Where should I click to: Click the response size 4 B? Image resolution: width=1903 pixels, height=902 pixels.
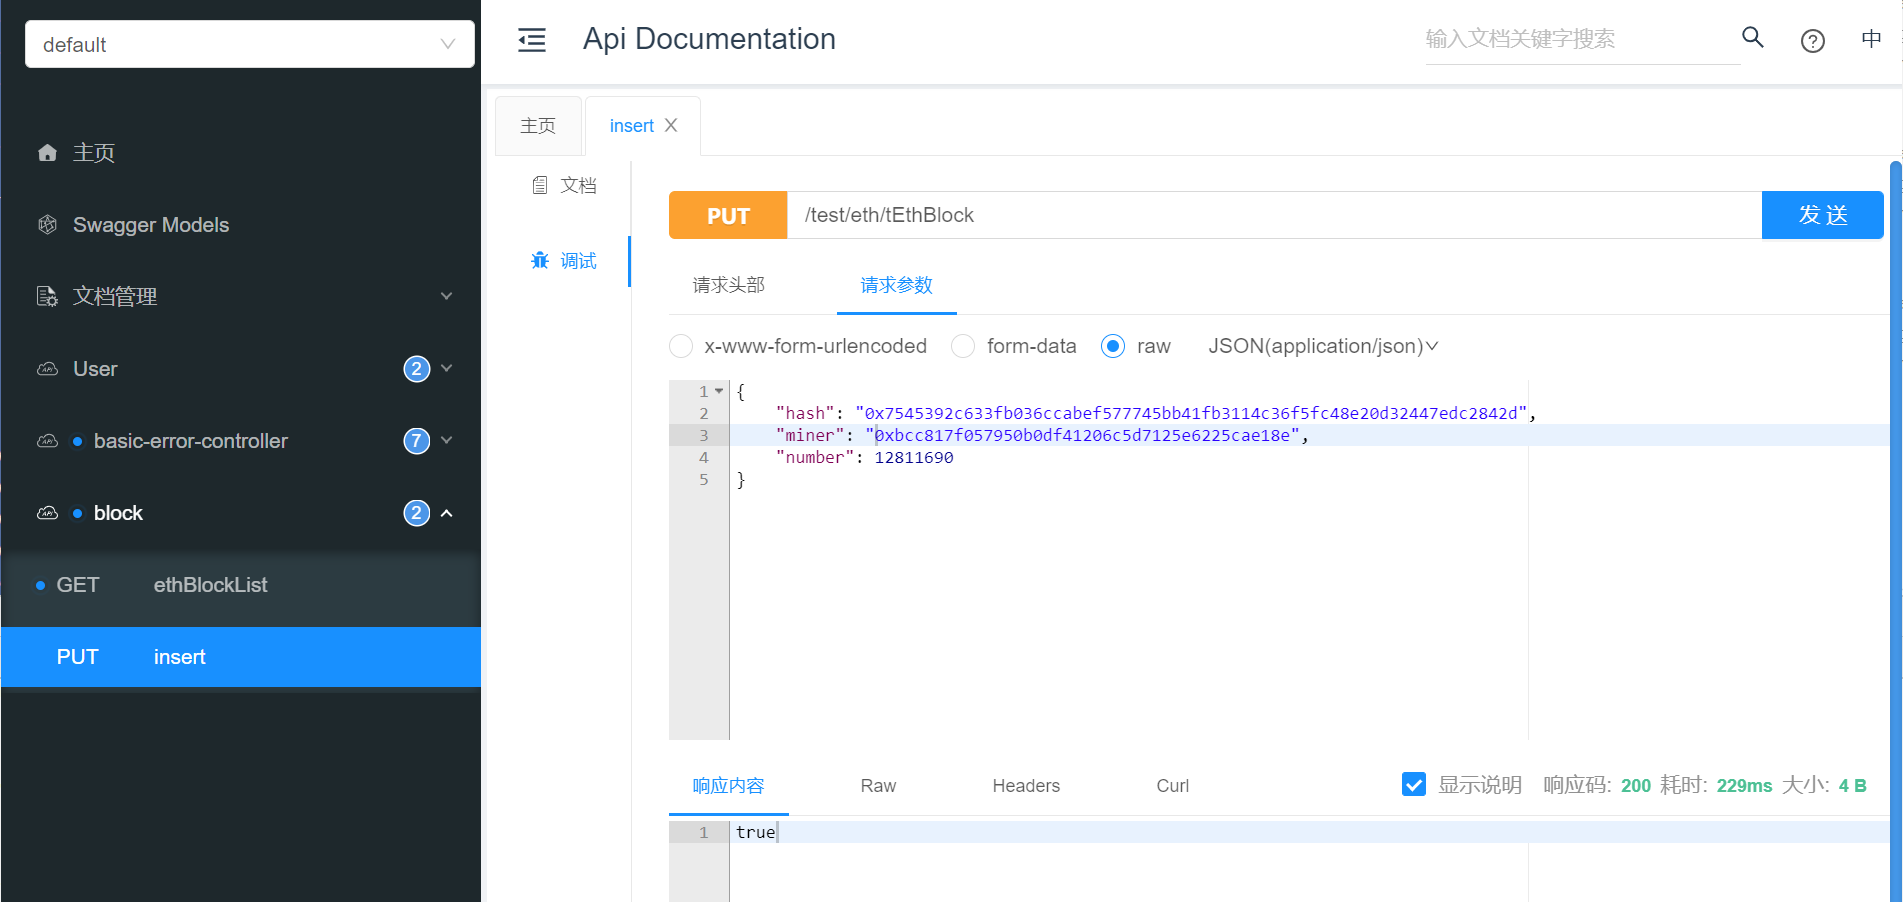[1853, 786]
